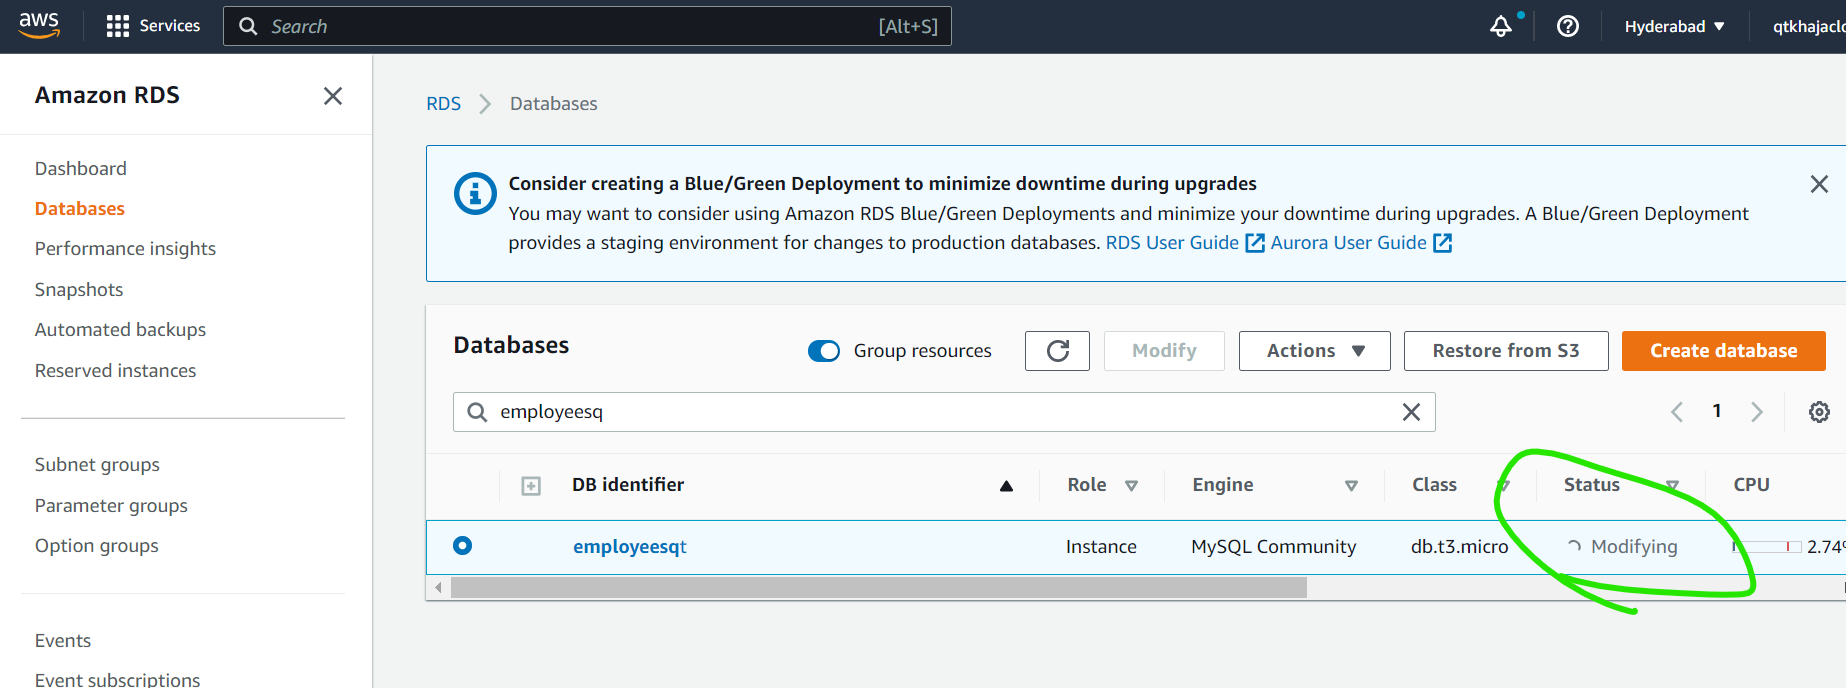Open the Services grid menu
The height and width of the screenshot is (688, 1846).
coord(153,26)
